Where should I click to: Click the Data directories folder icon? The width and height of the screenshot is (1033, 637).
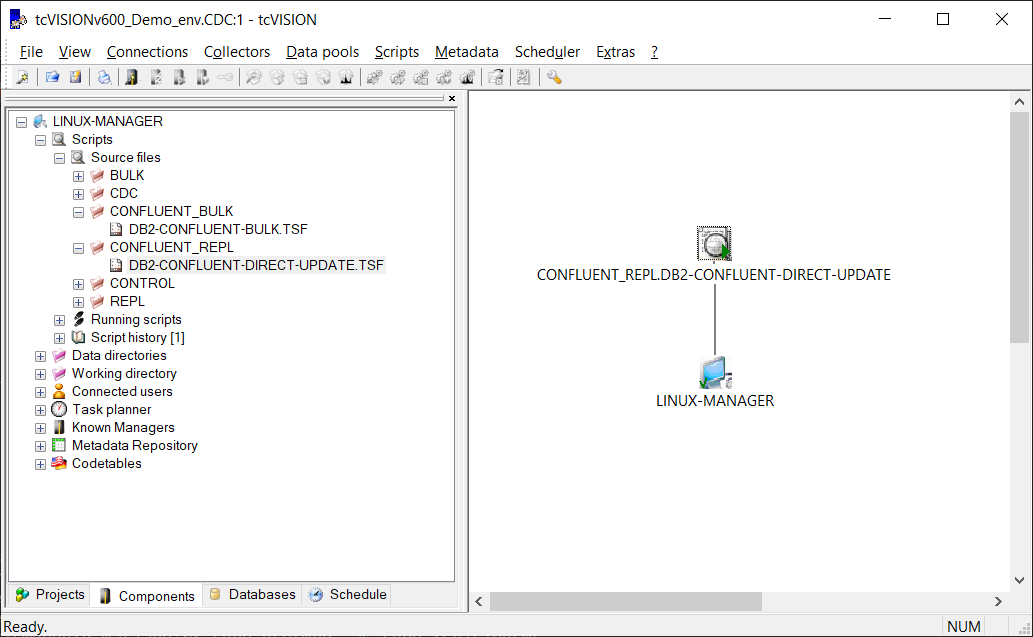pyautogui.click(x=59, y=356)
